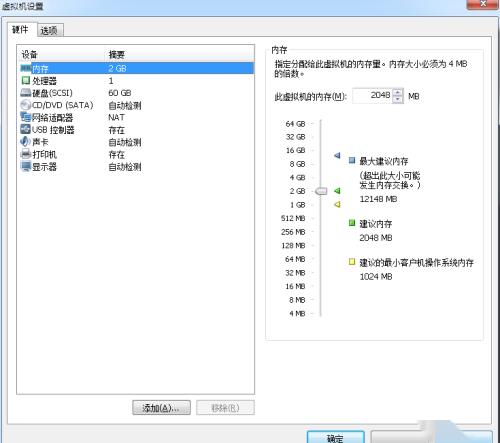The width and height of the screenshot is (500, 443).
Task: Decrease memory with spinner down arrow
Action: click(x=398, y=99)
